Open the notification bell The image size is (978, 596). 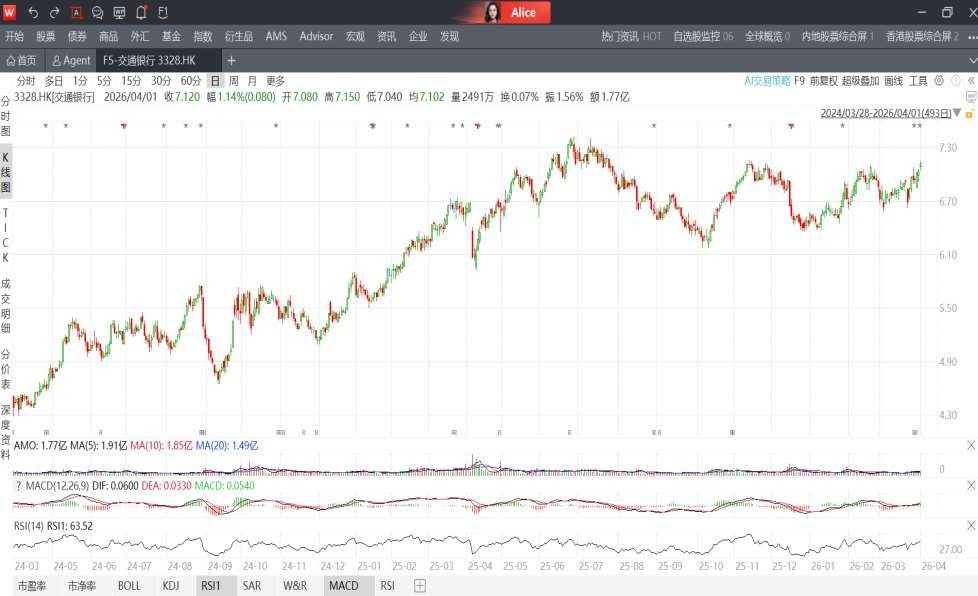[141, 13]
